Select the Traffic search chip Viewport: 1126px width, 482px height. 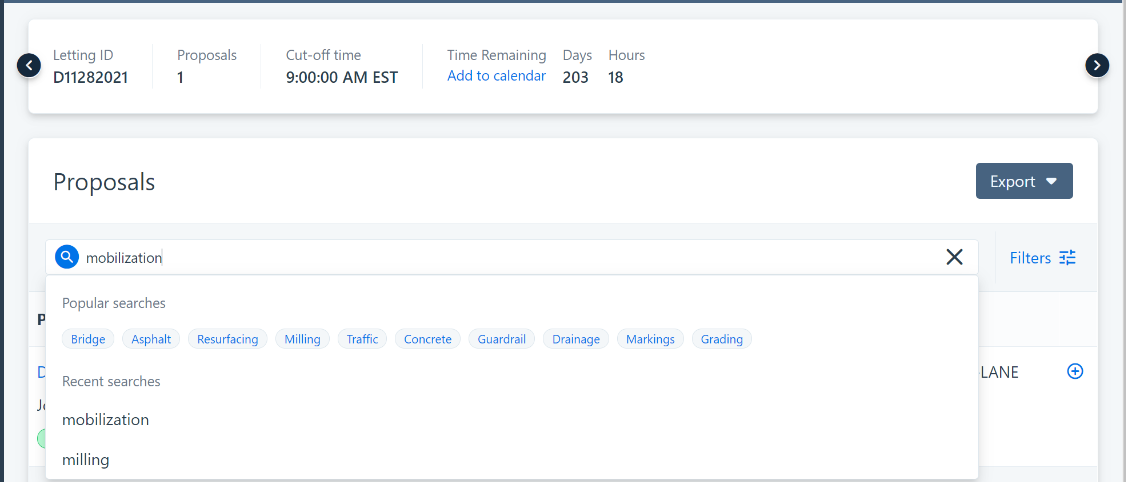click(x=362, y=339)
